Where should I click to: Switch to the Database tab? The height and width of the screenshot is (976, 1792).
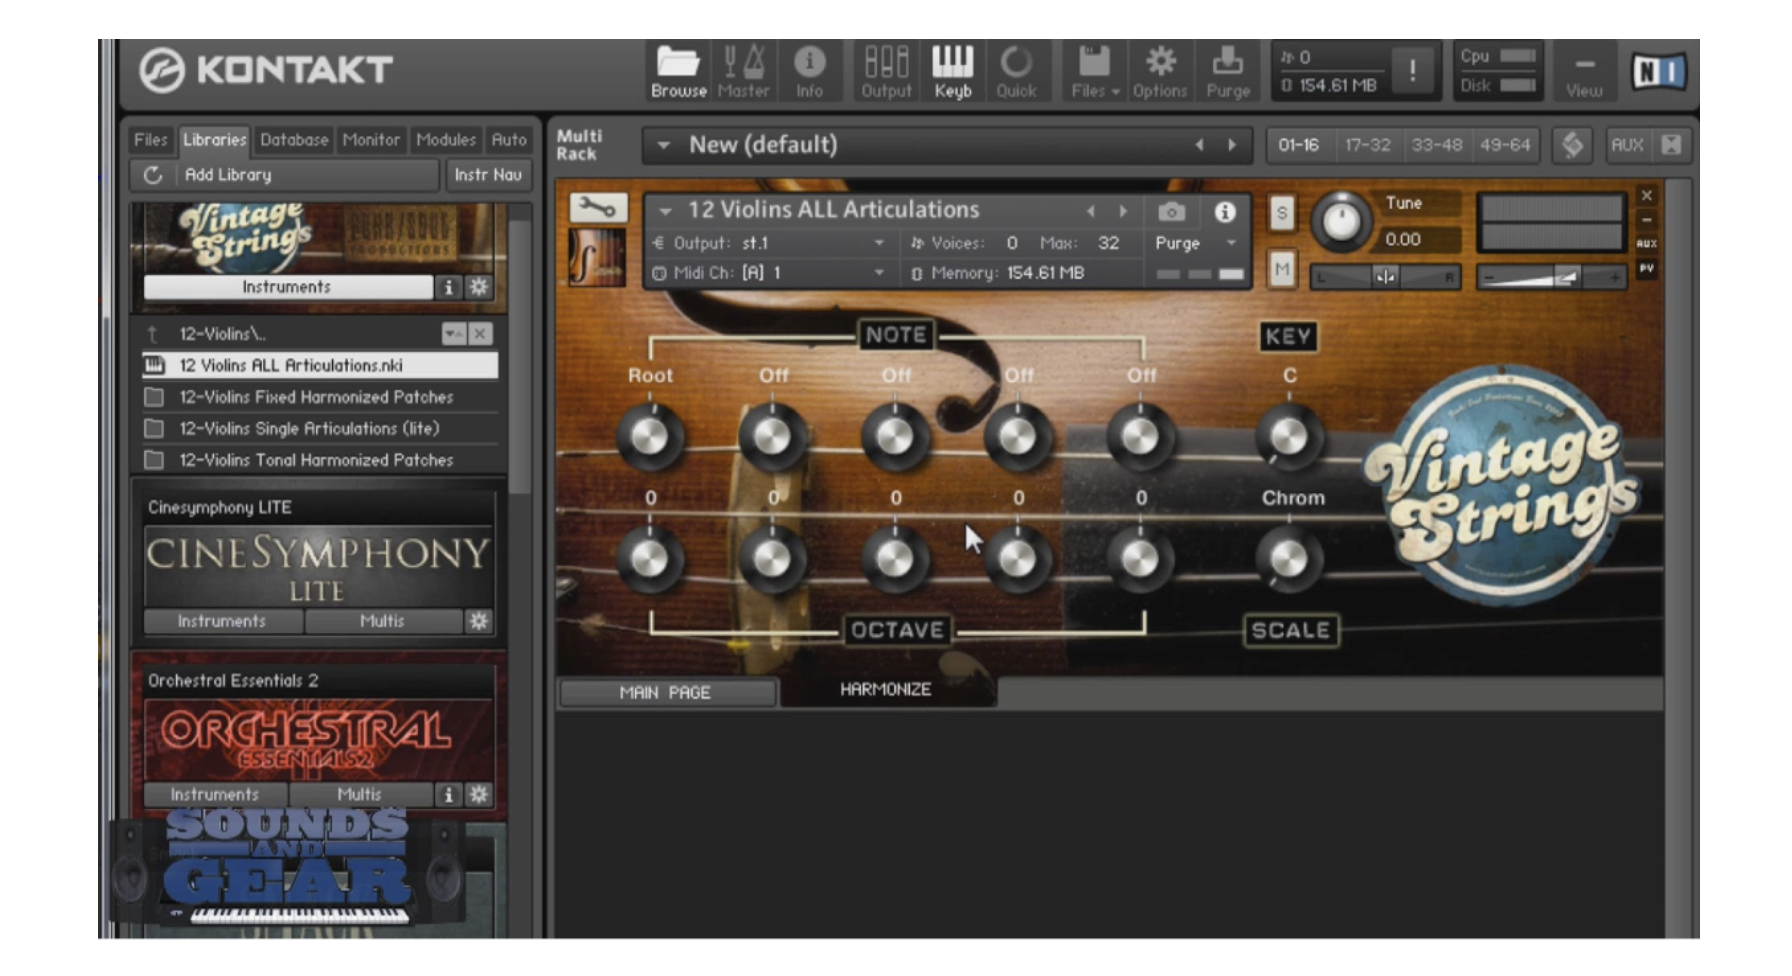click(x=294, y=140)
